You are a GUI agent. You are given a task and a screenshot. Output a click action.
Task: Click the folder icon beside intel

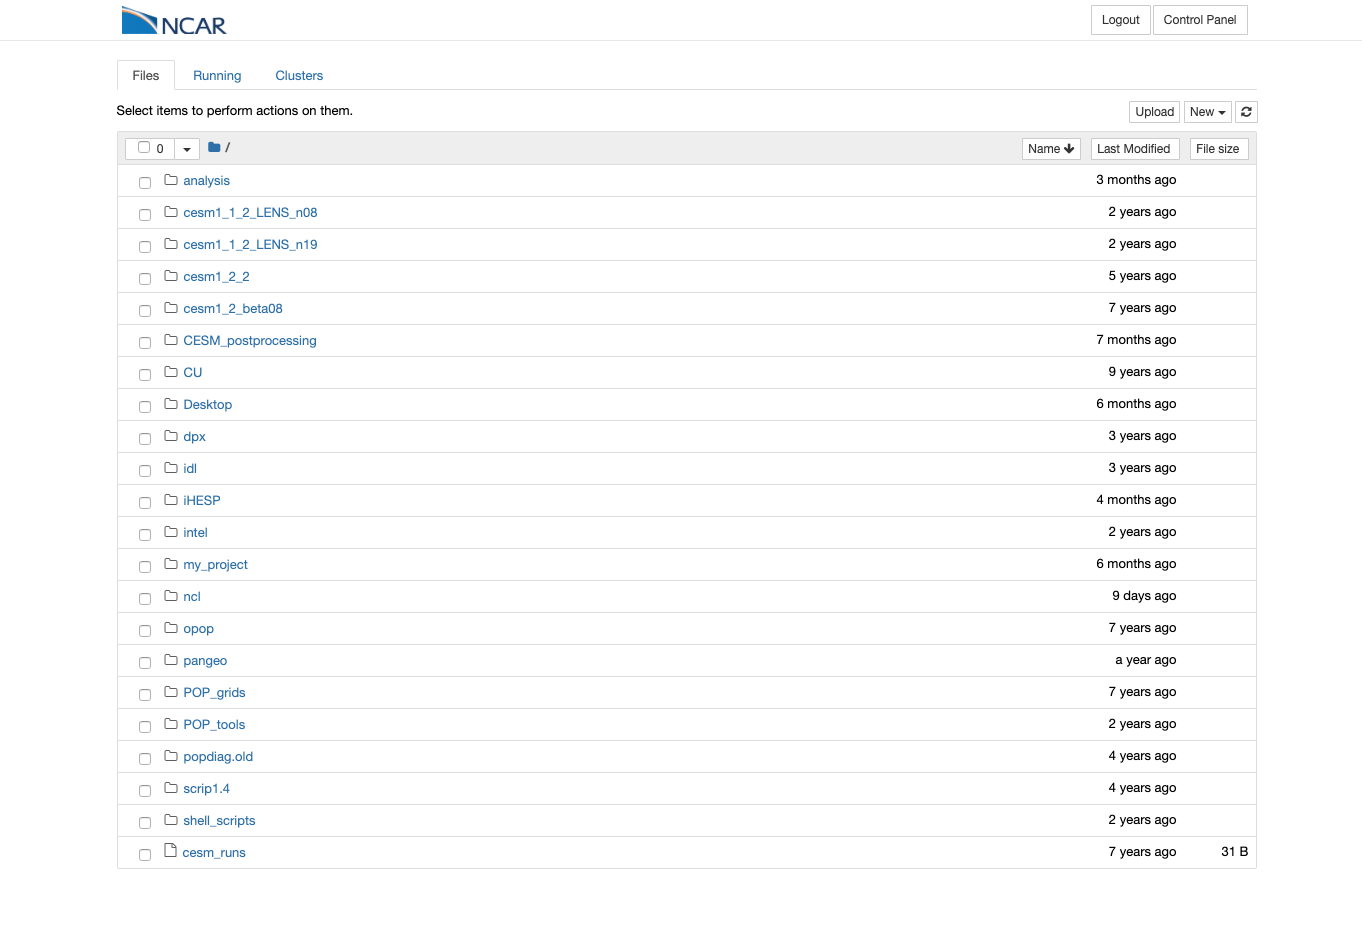pyautogui.click(x=171, y=532)
